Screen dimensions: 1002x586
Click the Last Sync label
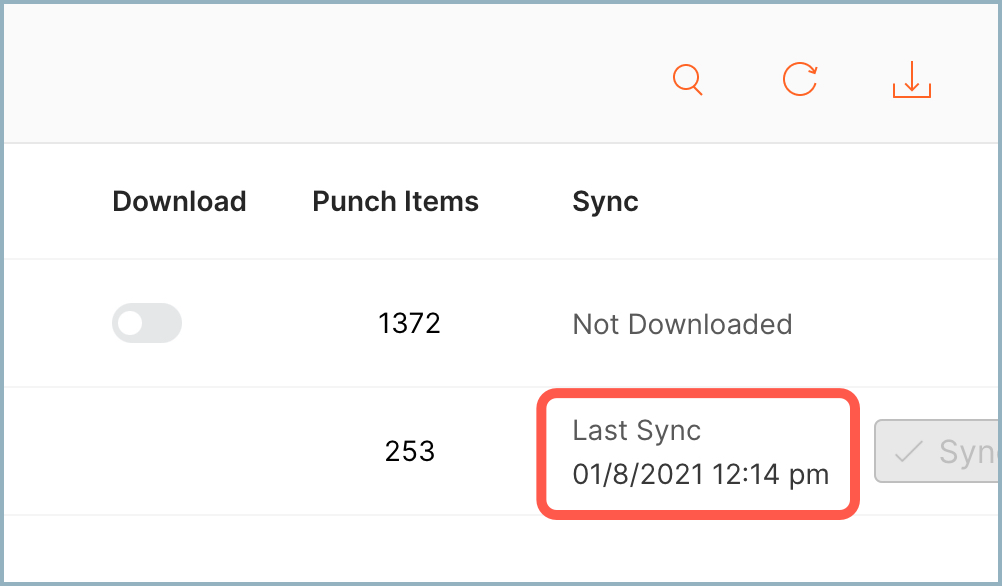(637, 431)
